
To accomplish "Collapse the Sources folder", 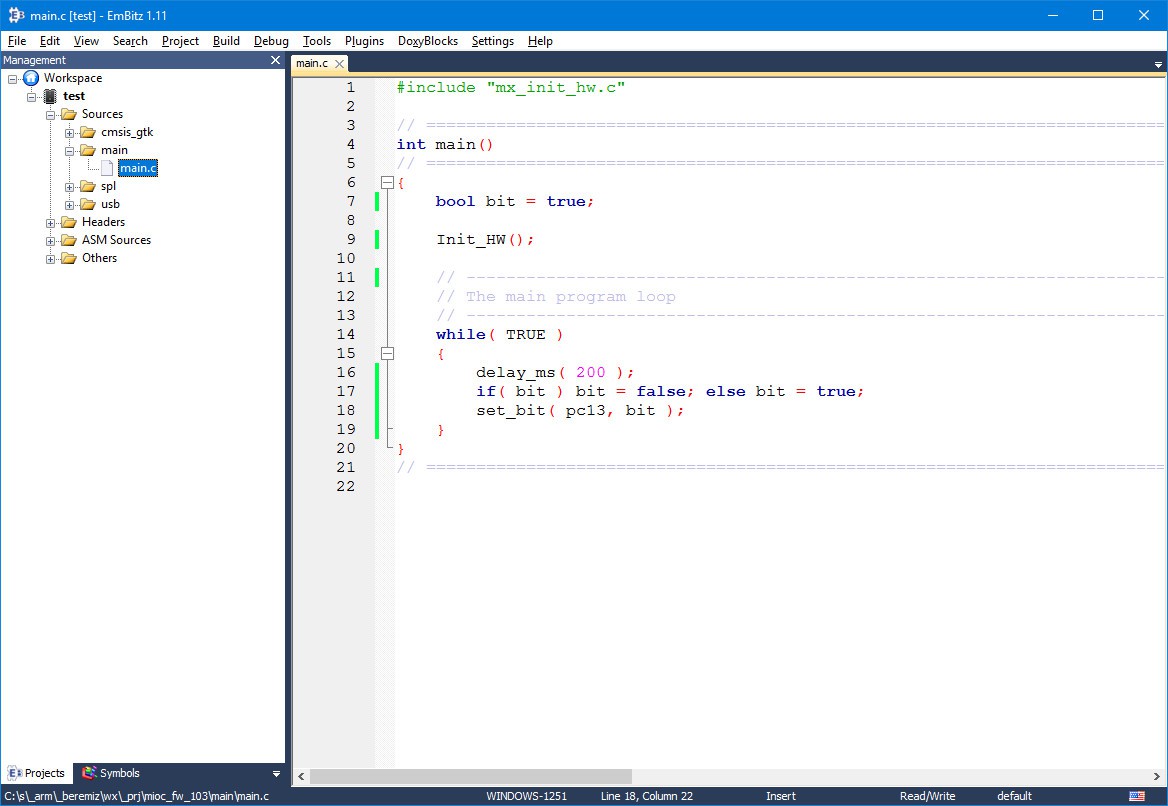I will pos(51,115).
